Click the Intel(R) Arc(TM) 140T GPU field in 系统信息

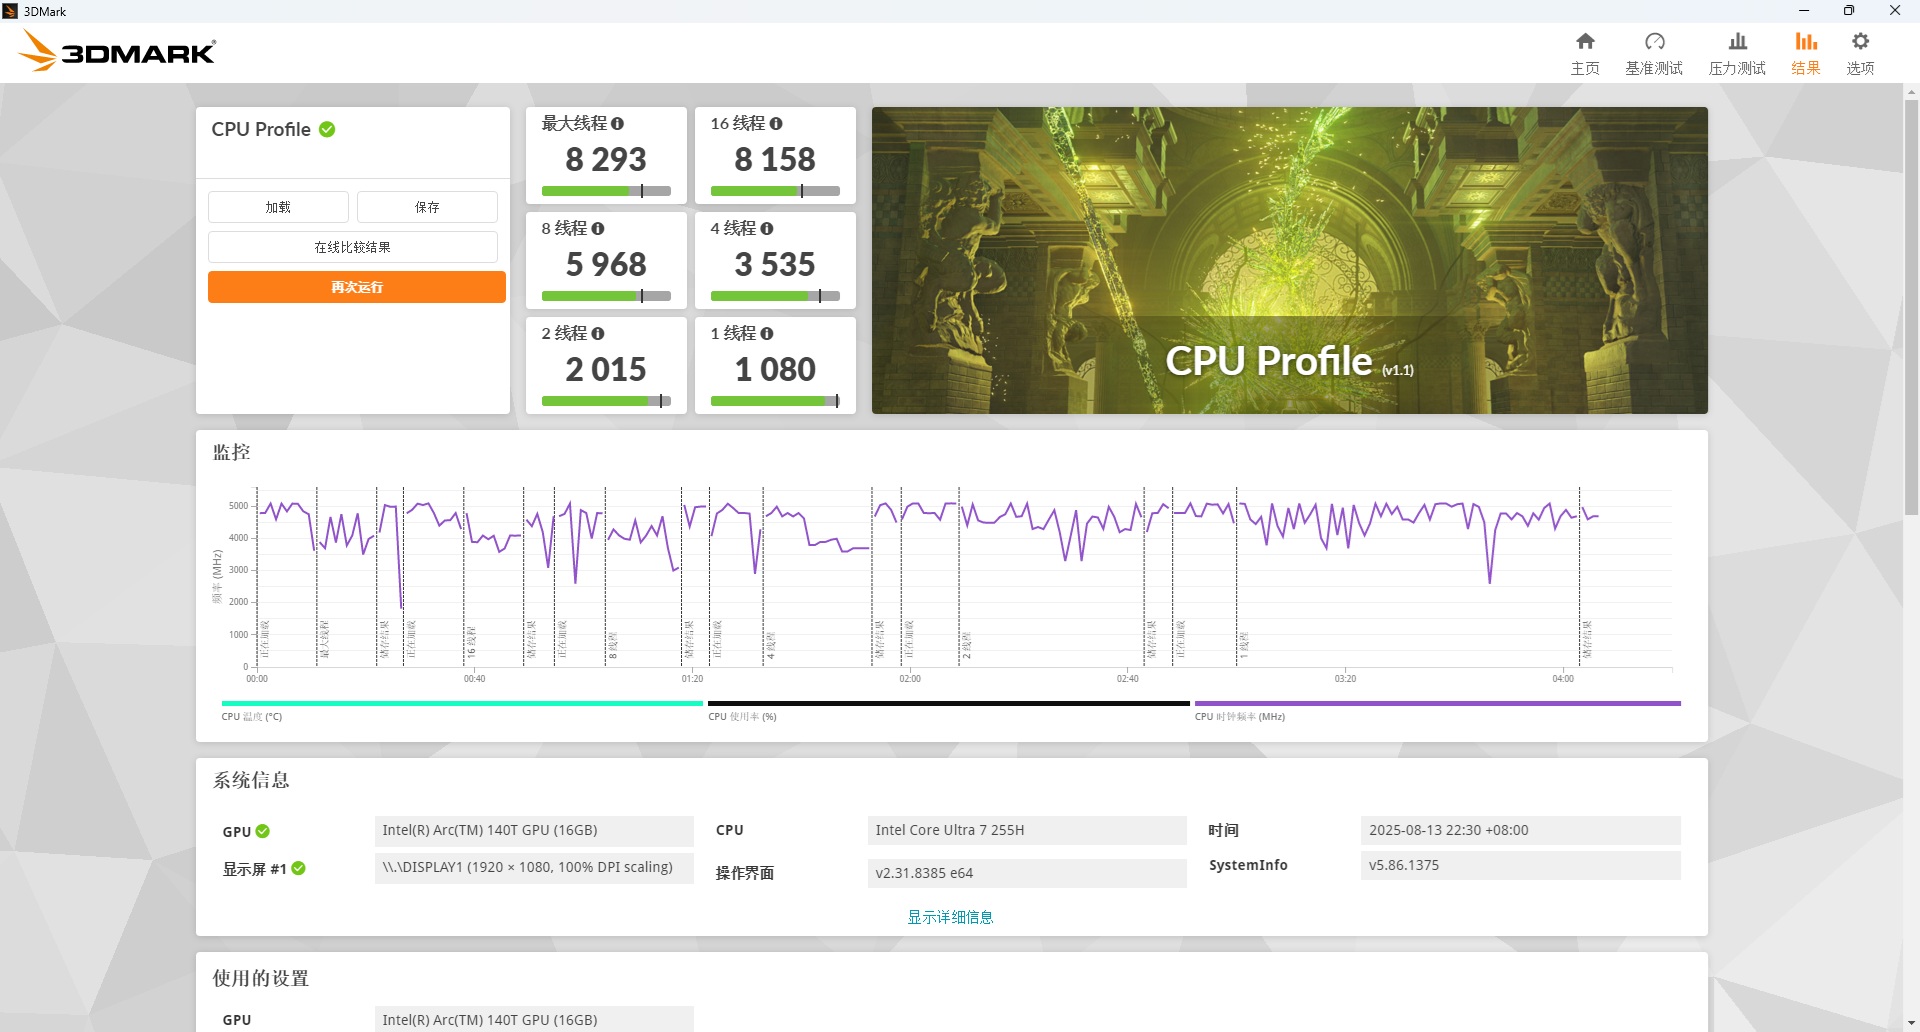534,831
